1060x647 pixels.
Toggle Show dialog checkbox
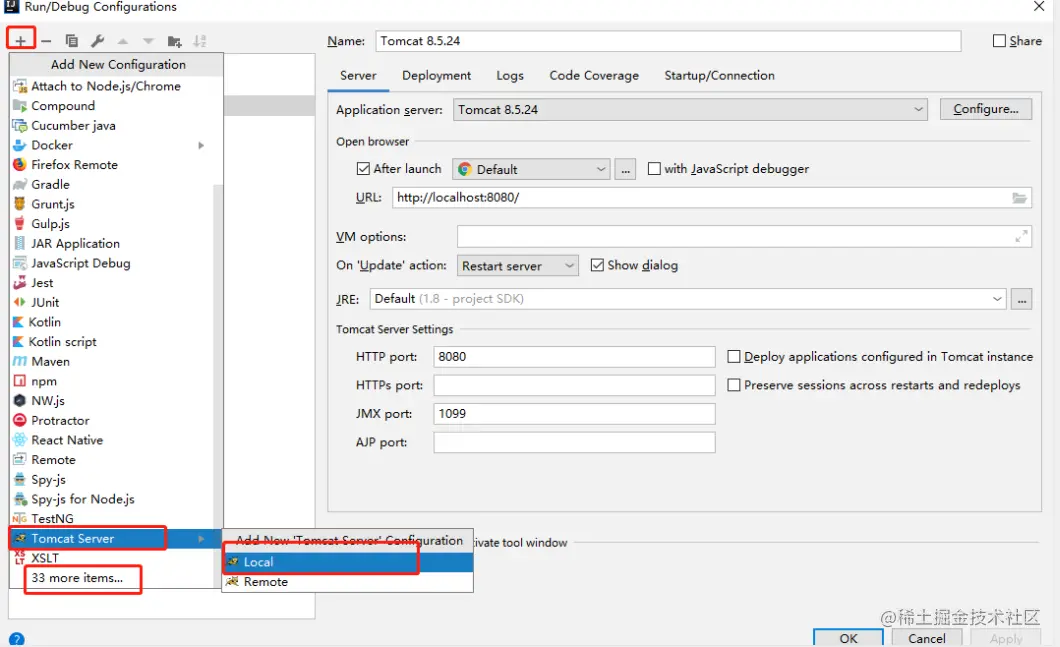(597, 265)
